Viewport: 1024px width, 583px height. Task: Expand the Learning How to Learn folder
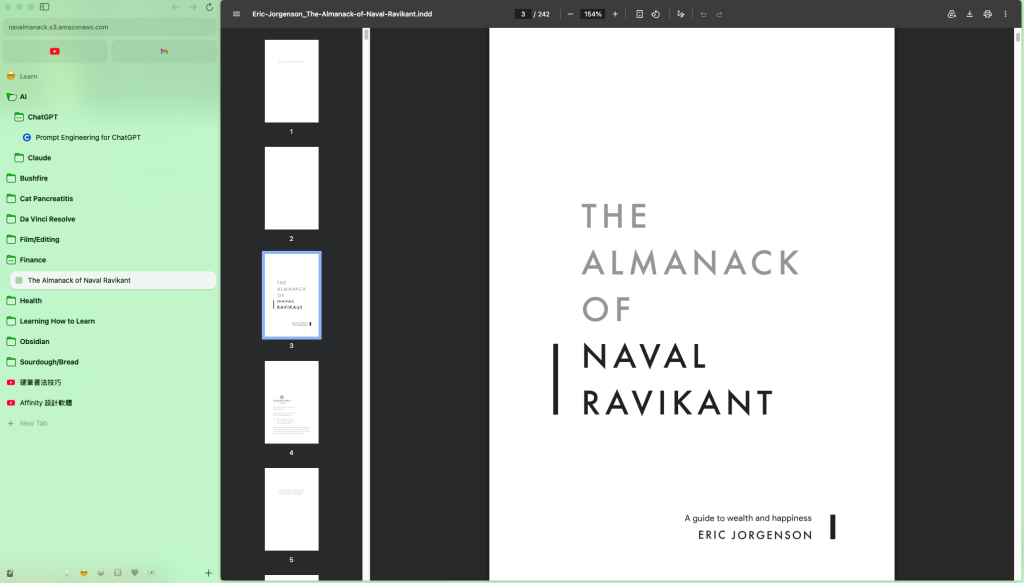tap(11, 321)
